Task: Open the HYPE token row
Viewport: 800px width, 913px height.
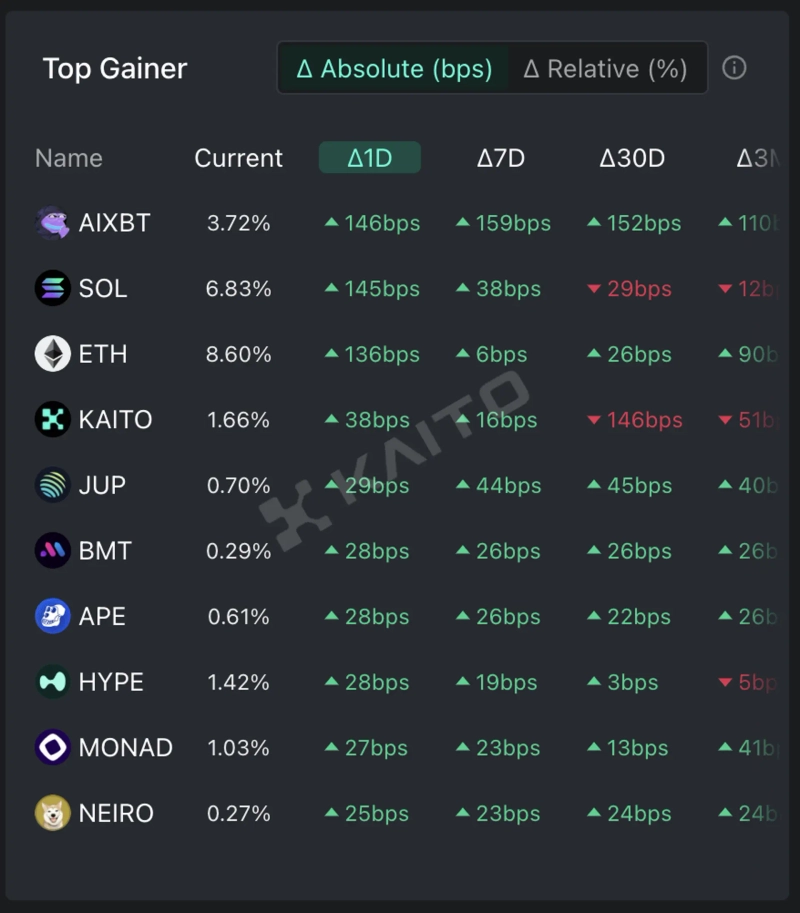Action: [111, 683]
